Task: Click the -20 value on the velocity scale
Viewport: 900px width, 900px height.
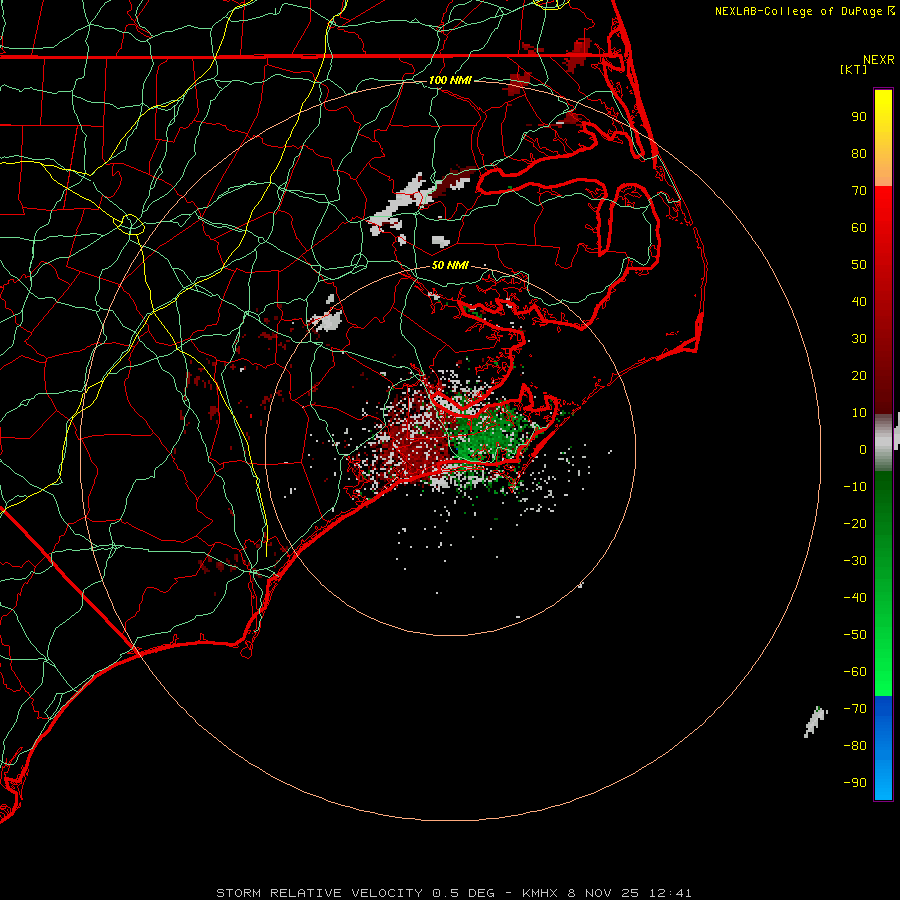Action: click(x=855, y=523)
